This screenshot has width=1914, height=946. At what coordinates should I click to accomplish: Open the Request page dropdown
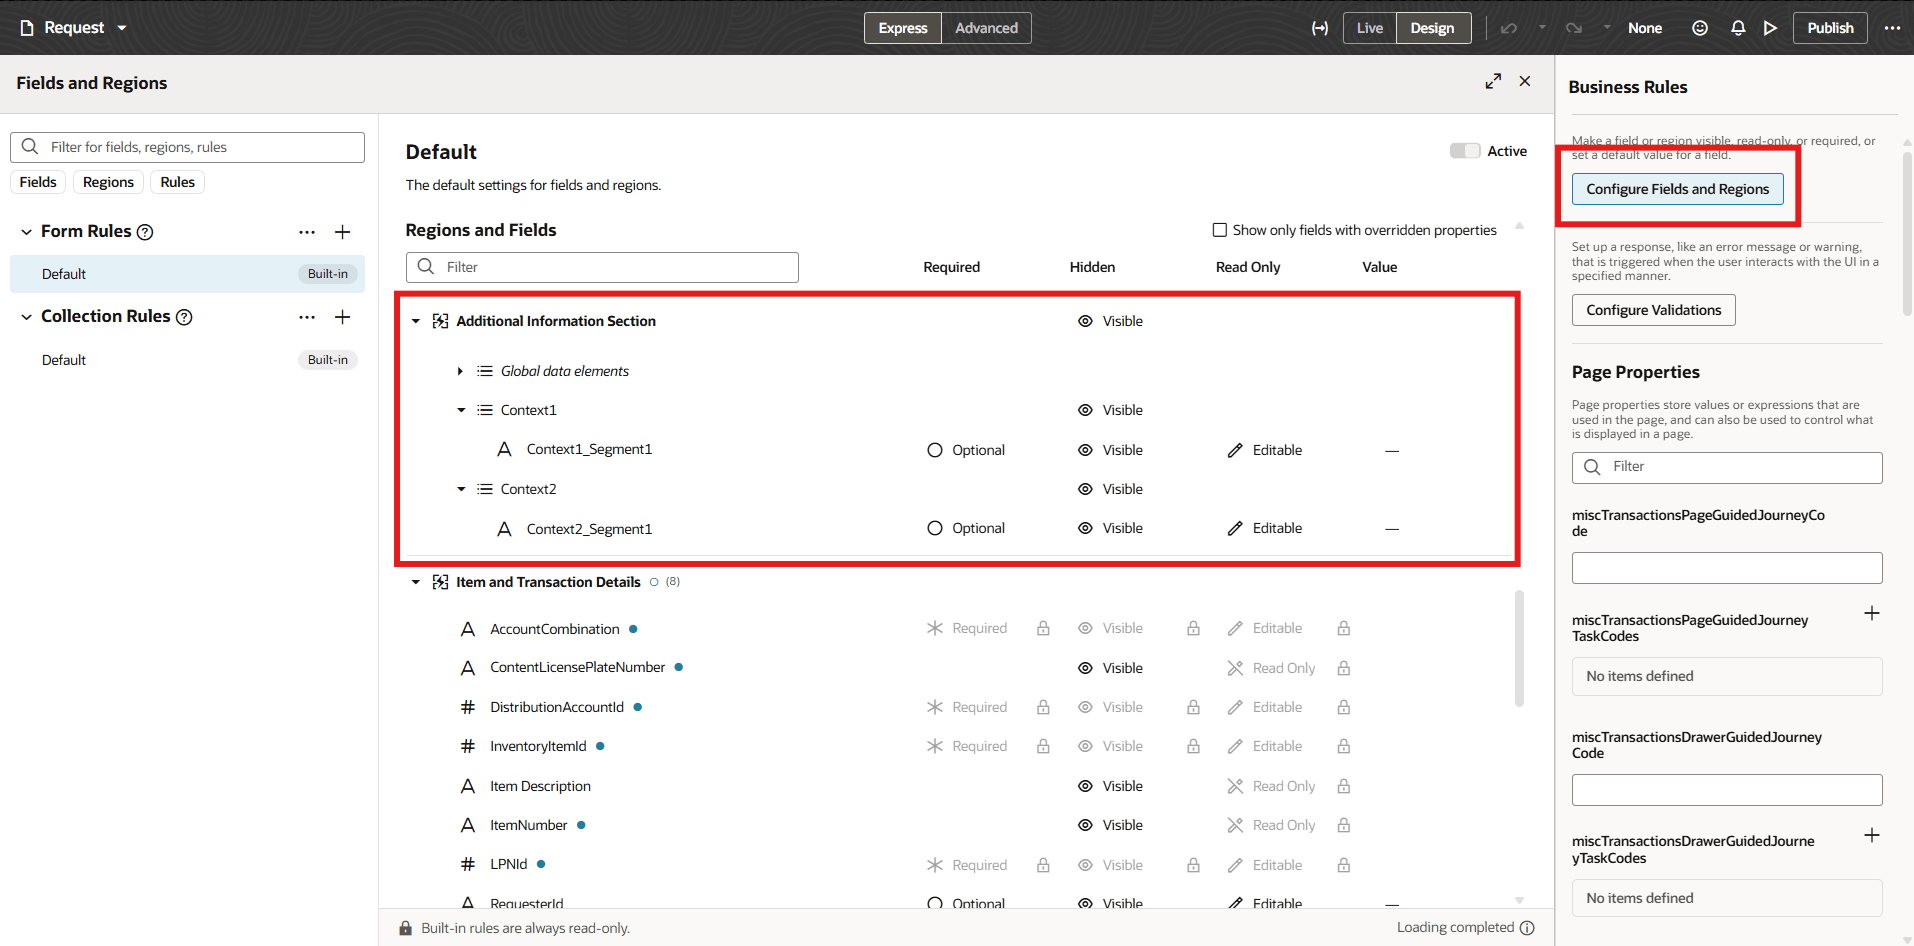click(x=74, y=28)
